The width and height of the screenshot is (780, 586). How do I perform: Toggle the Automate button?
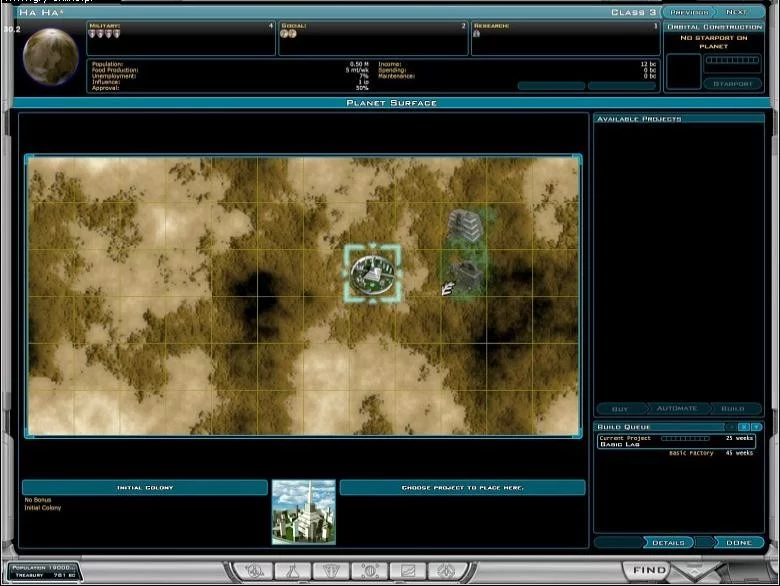point(677,408)
